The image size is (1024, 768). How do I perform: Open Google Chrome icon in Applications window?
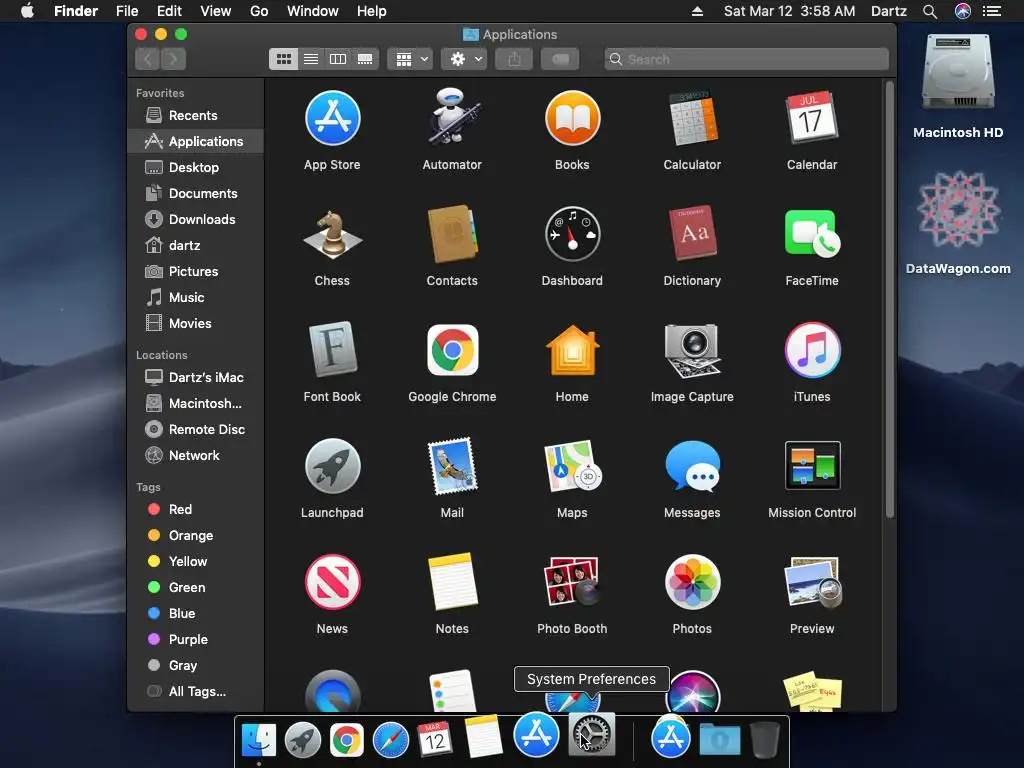pyautogui.click(x=452, y=350)
